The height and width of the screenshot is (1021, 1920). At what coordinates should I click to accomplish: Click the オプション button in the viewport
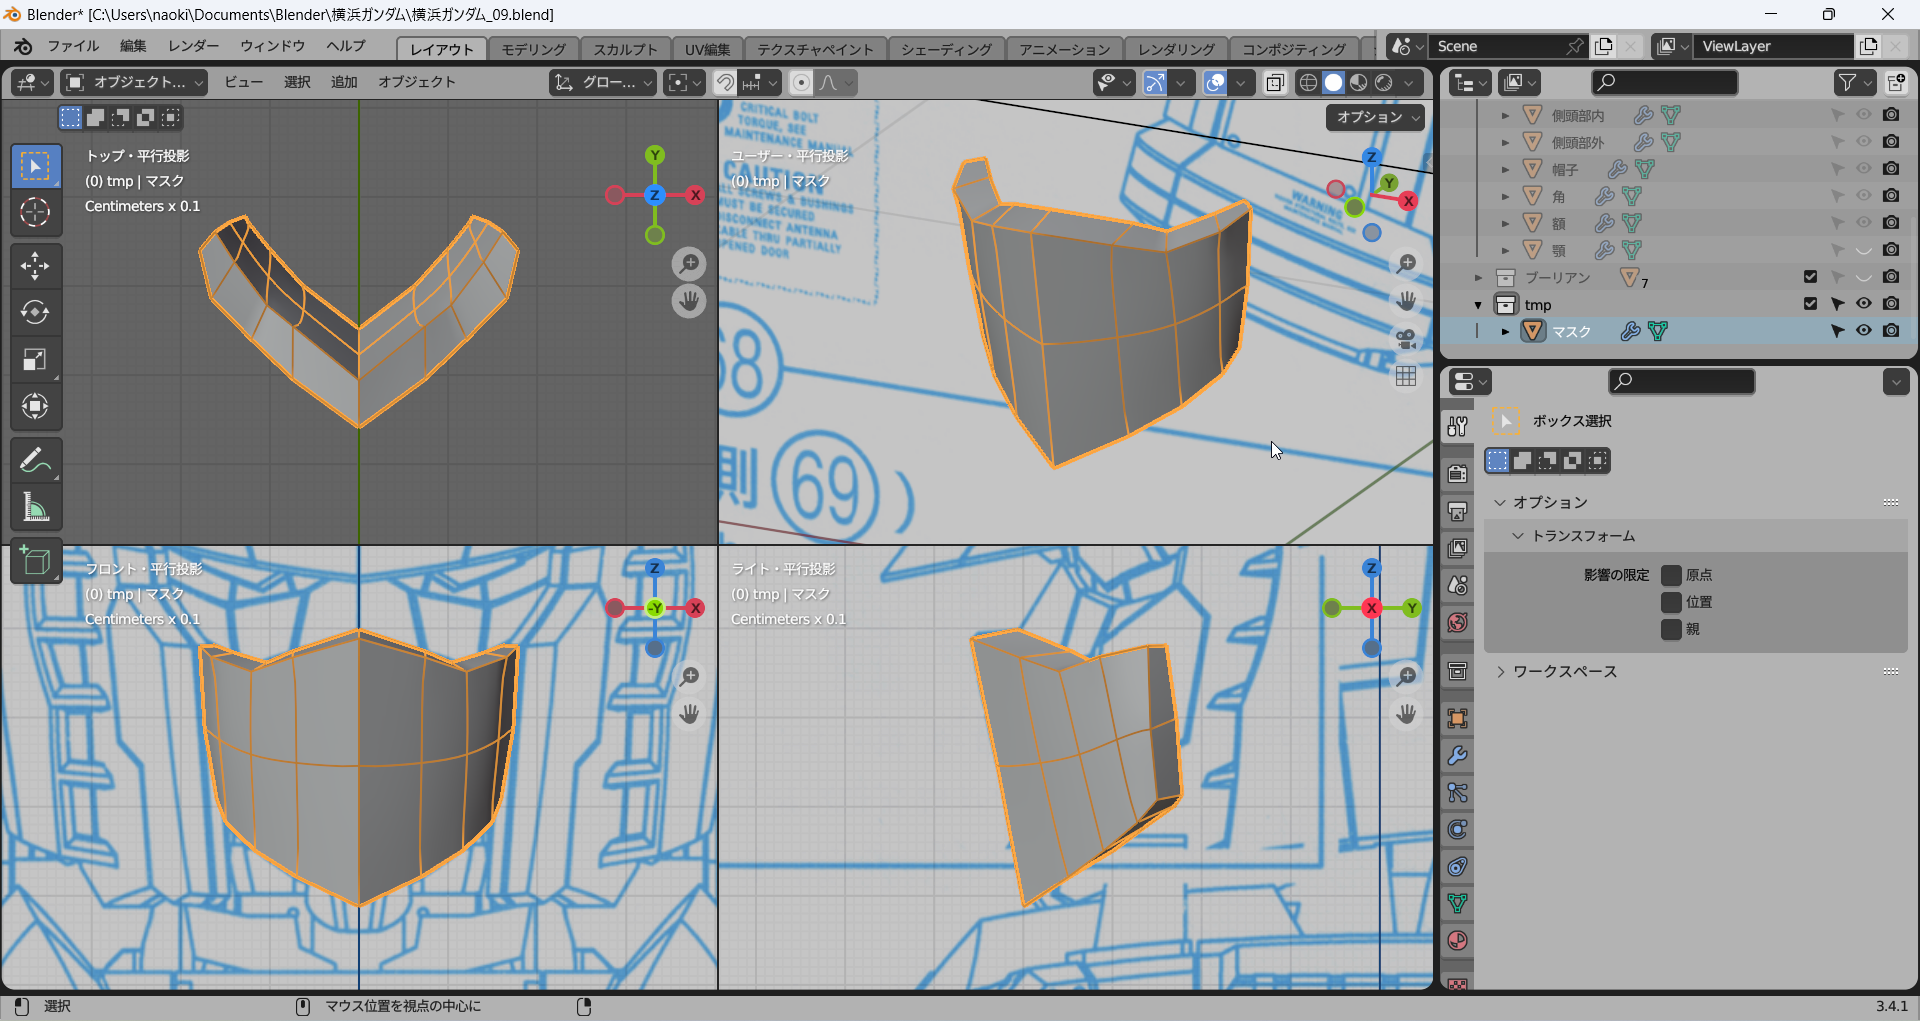pyautogui.click(x=1376, y=117)
